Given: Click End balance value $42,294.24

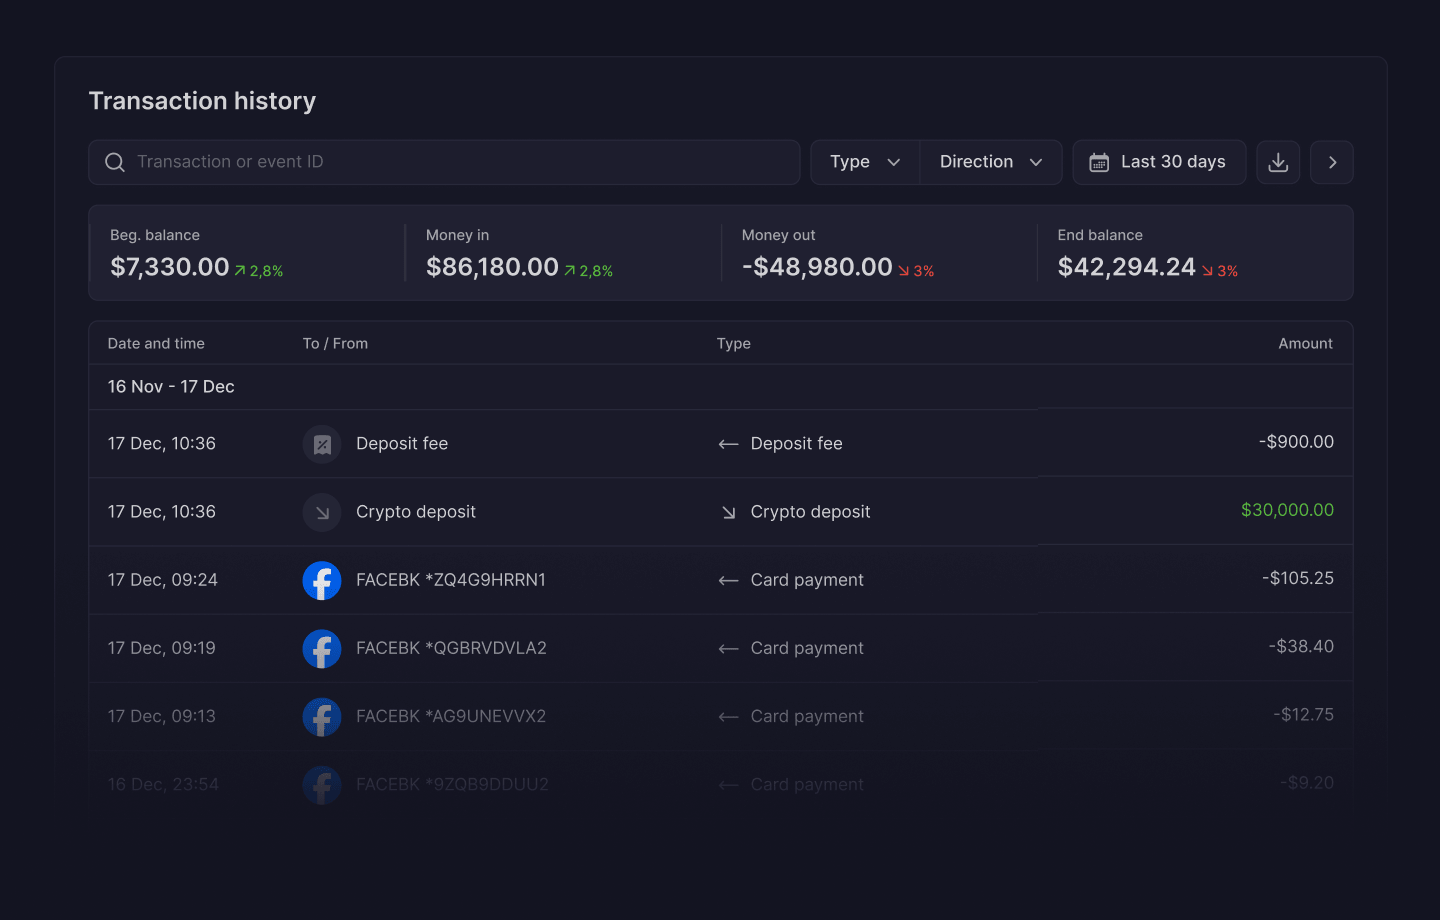Looking at the screenshot, I should (x=1127, y=267).
